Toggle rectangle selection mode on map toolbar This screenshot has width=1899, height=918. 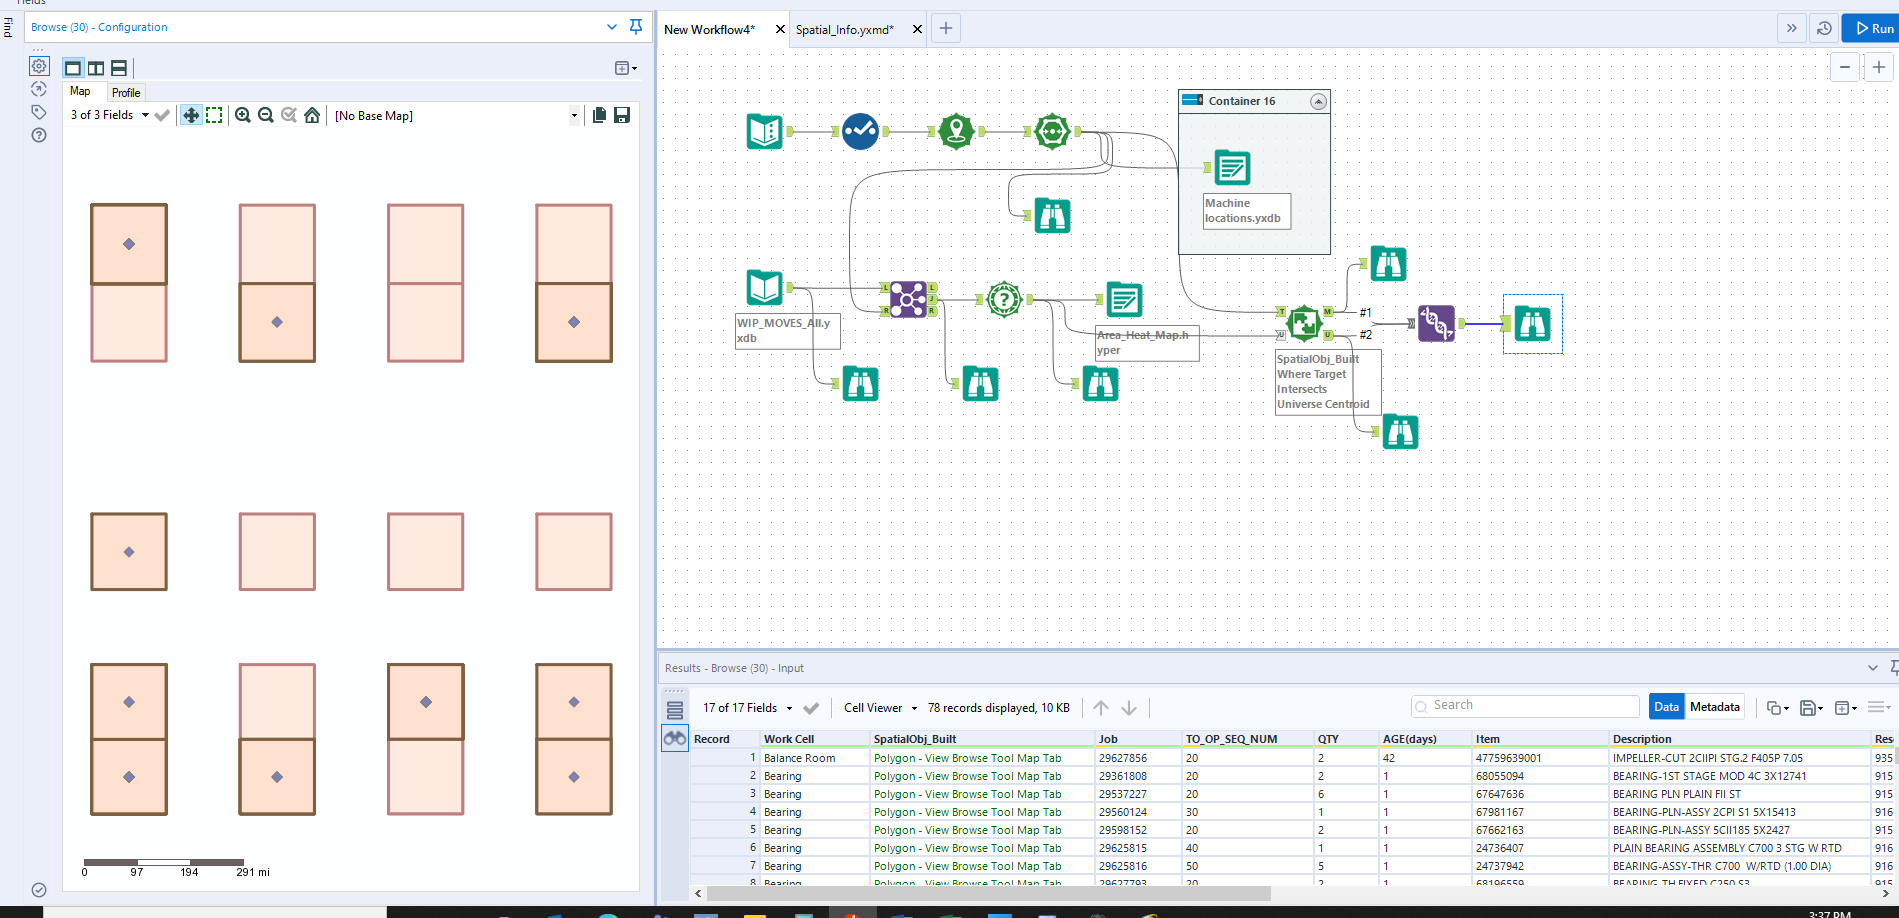[214, 115]
